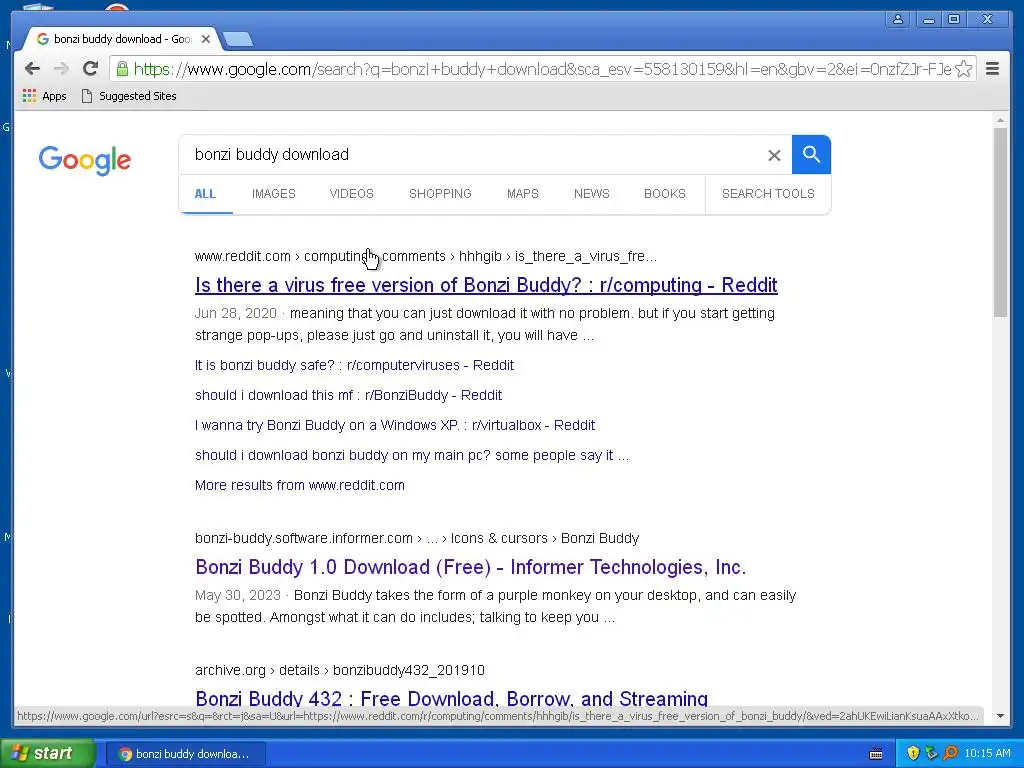Click the taskbar keyboard icon

876,754
